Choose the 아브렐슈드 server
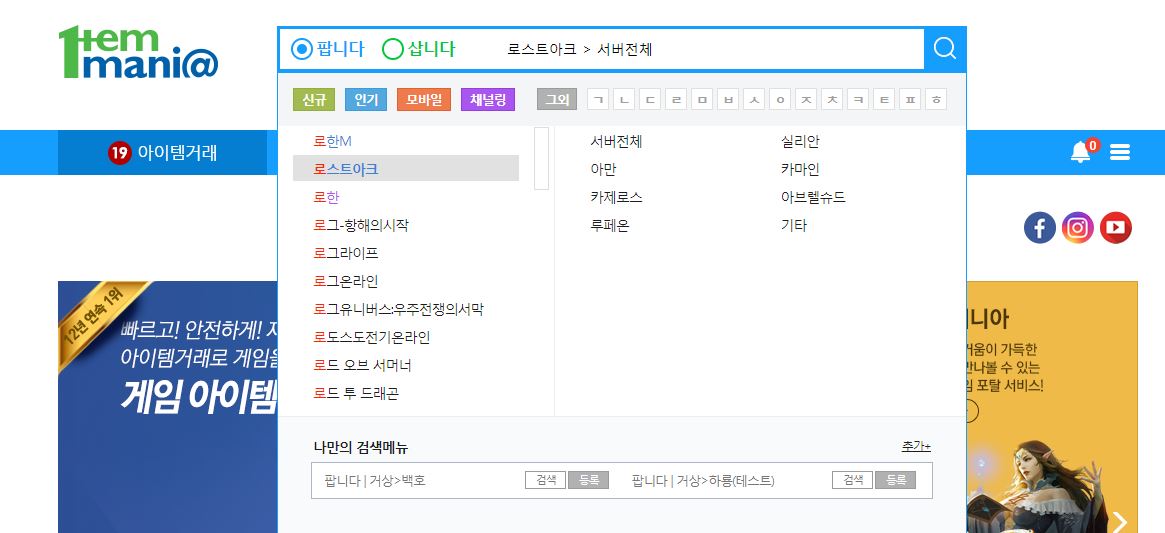Viewport: 1165px width, 533px height. [813, 197]
